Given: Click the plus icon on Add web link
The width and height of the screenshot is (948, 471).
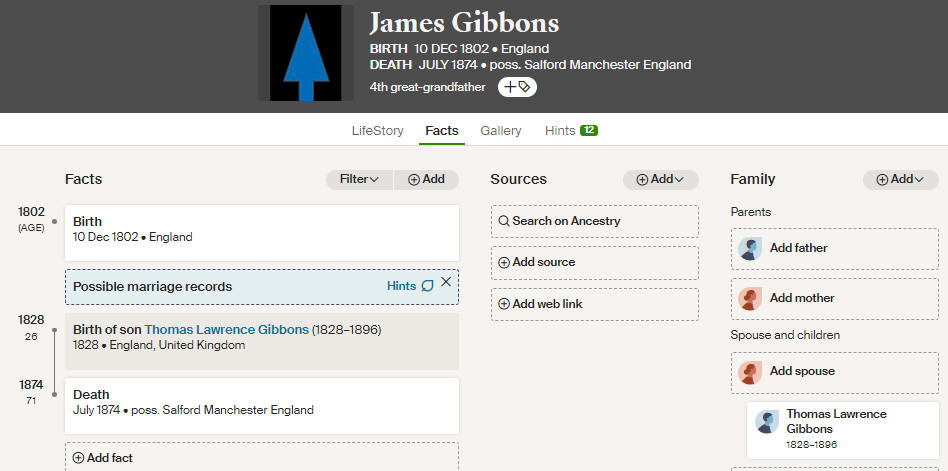Looking at the screenshot, I should (504, 304).
